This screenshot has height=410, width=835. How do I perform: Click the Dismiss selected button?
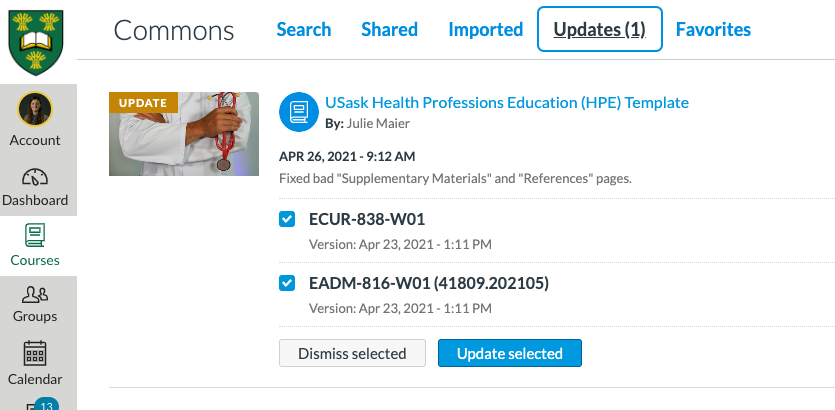(353, 353)
